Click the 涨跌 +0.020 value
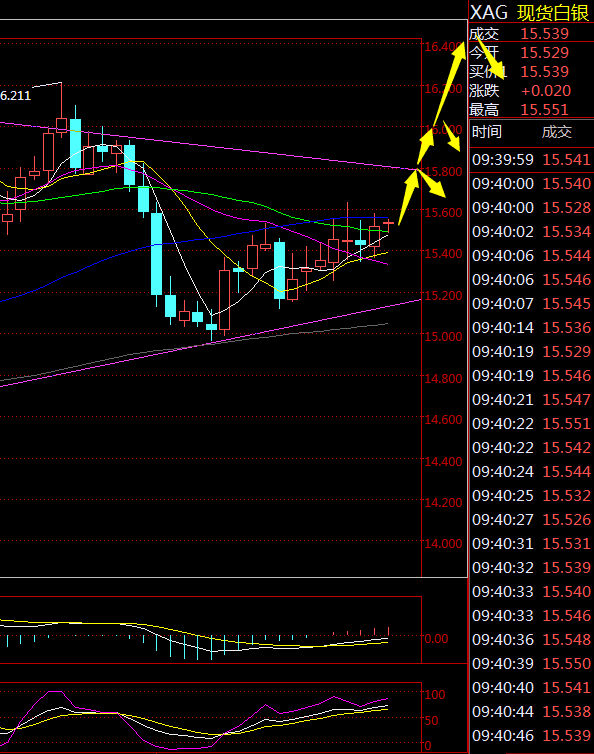The image size is (594, 754). [546, 90]
